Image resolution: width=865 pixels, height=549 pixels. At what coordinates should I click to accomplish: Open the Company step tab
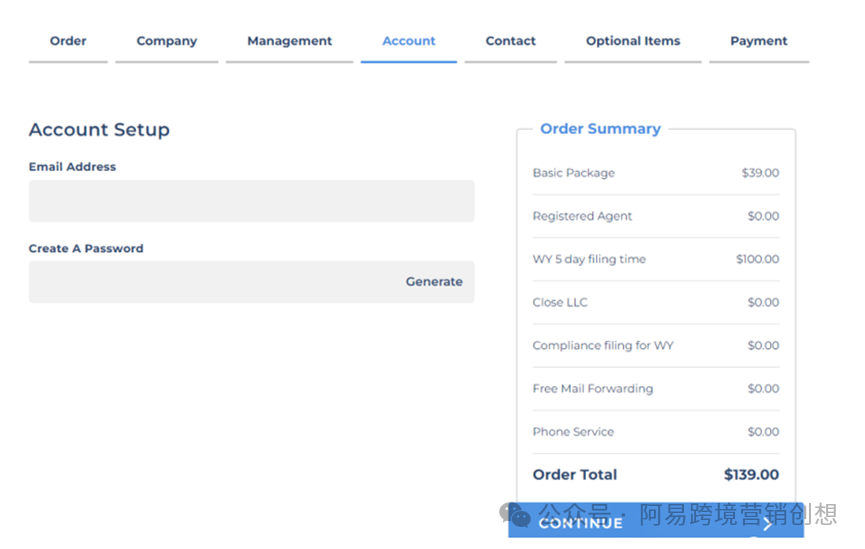pyautogui.click(x=167, y=41)
